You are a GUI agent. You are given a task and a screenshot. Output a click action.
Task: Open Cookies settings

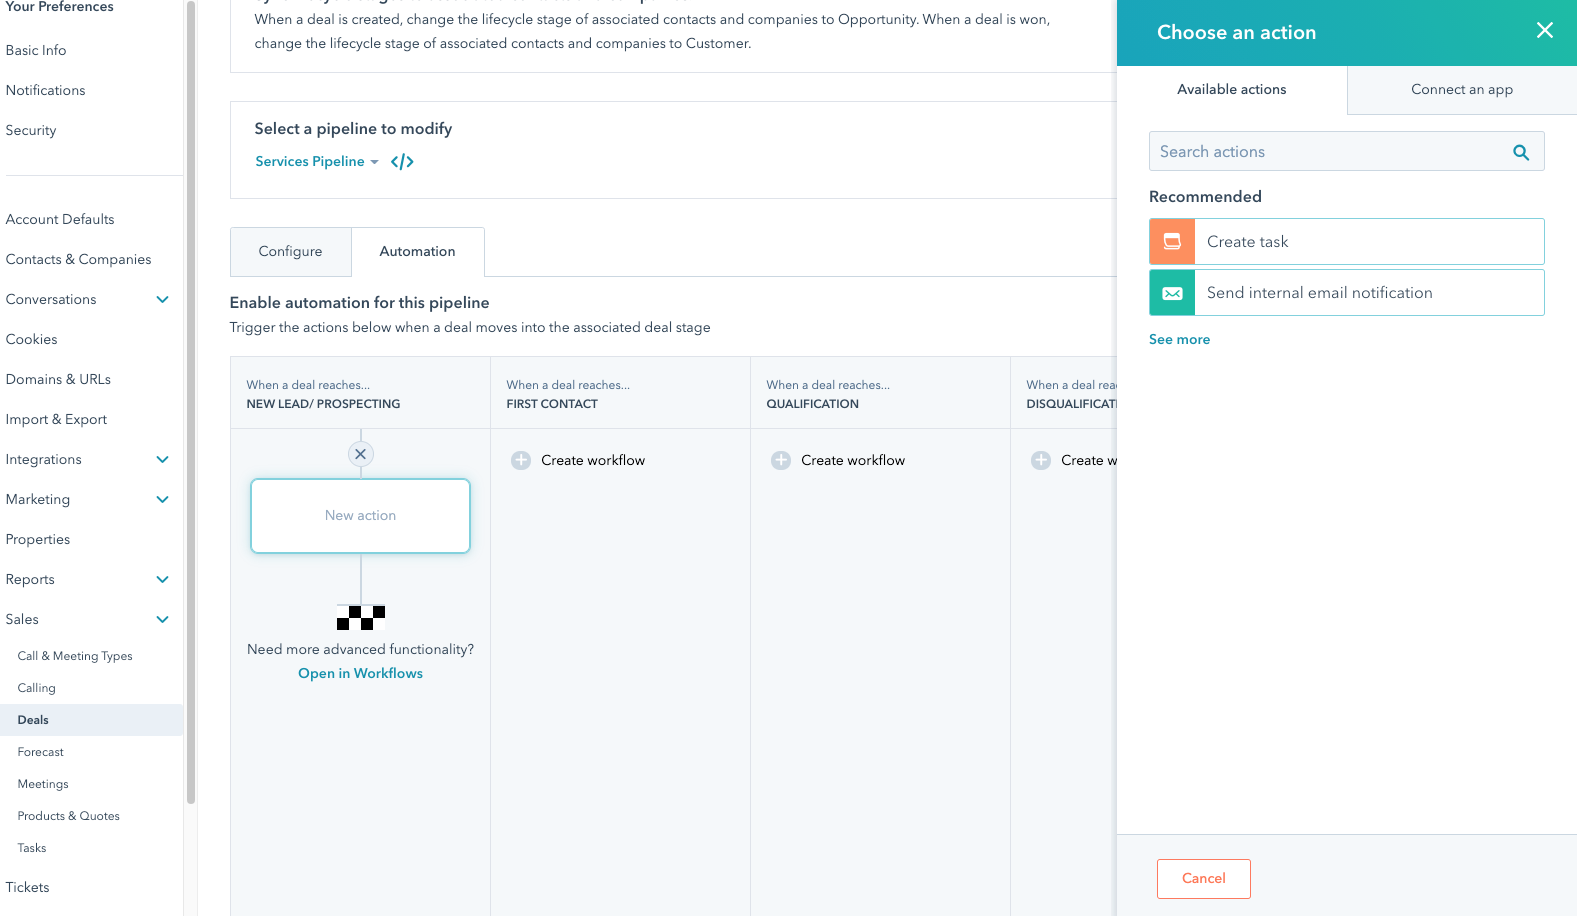point(32,339)
